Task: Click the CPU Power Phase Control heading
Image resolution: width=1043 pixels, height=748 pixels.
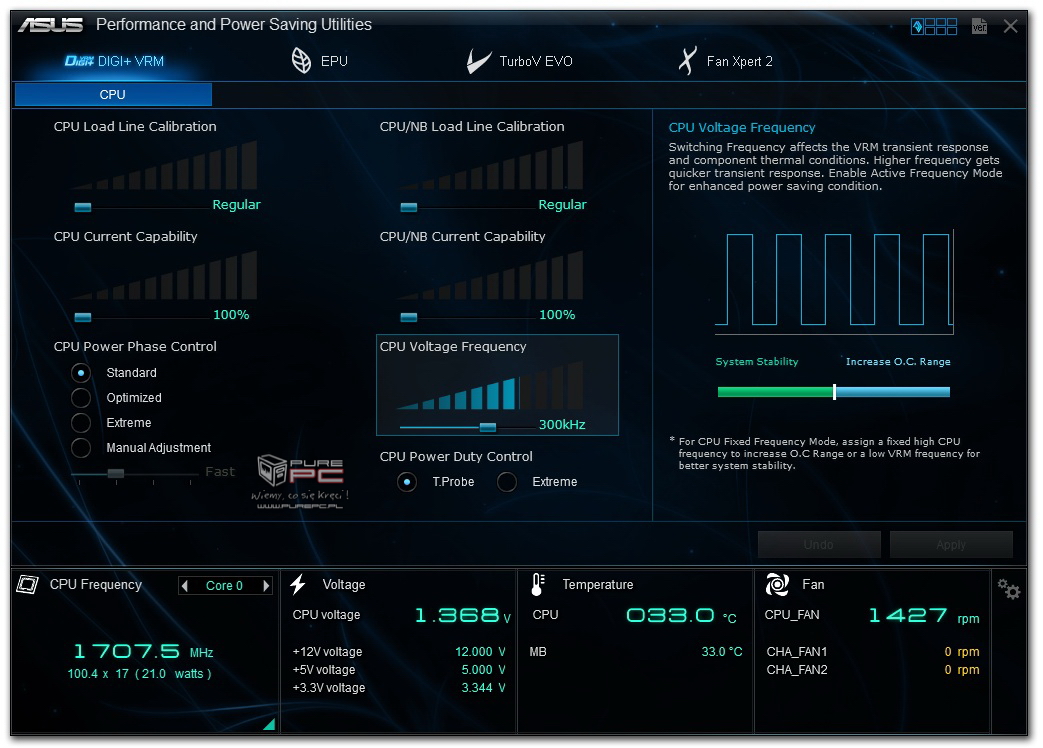Action: [x=135, y=346]
